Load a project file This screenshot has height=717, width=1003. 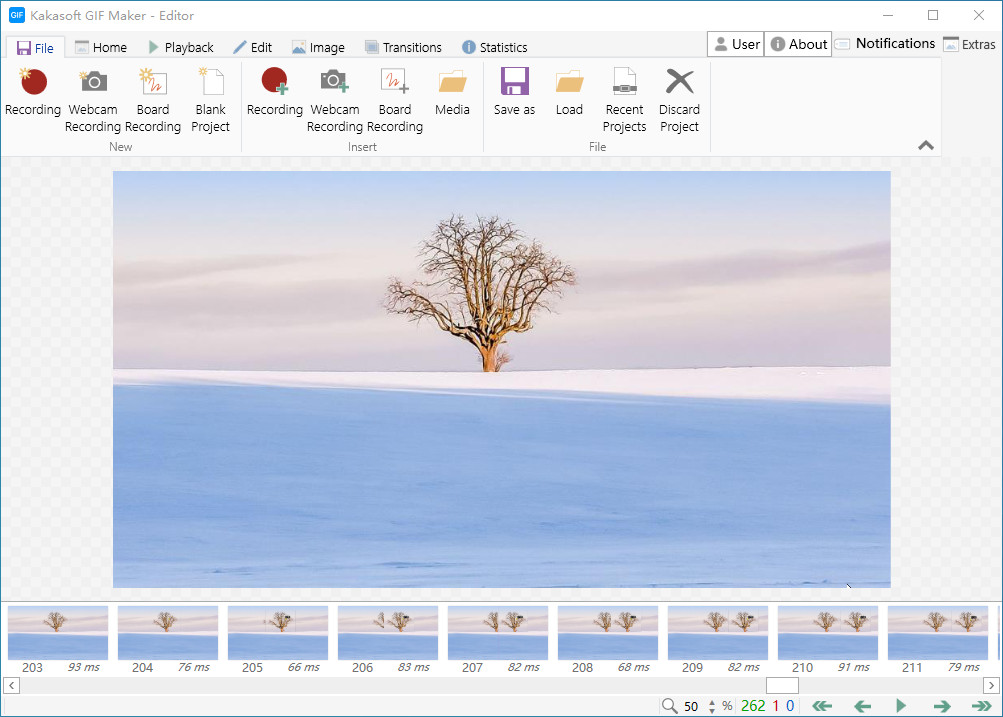569,93
